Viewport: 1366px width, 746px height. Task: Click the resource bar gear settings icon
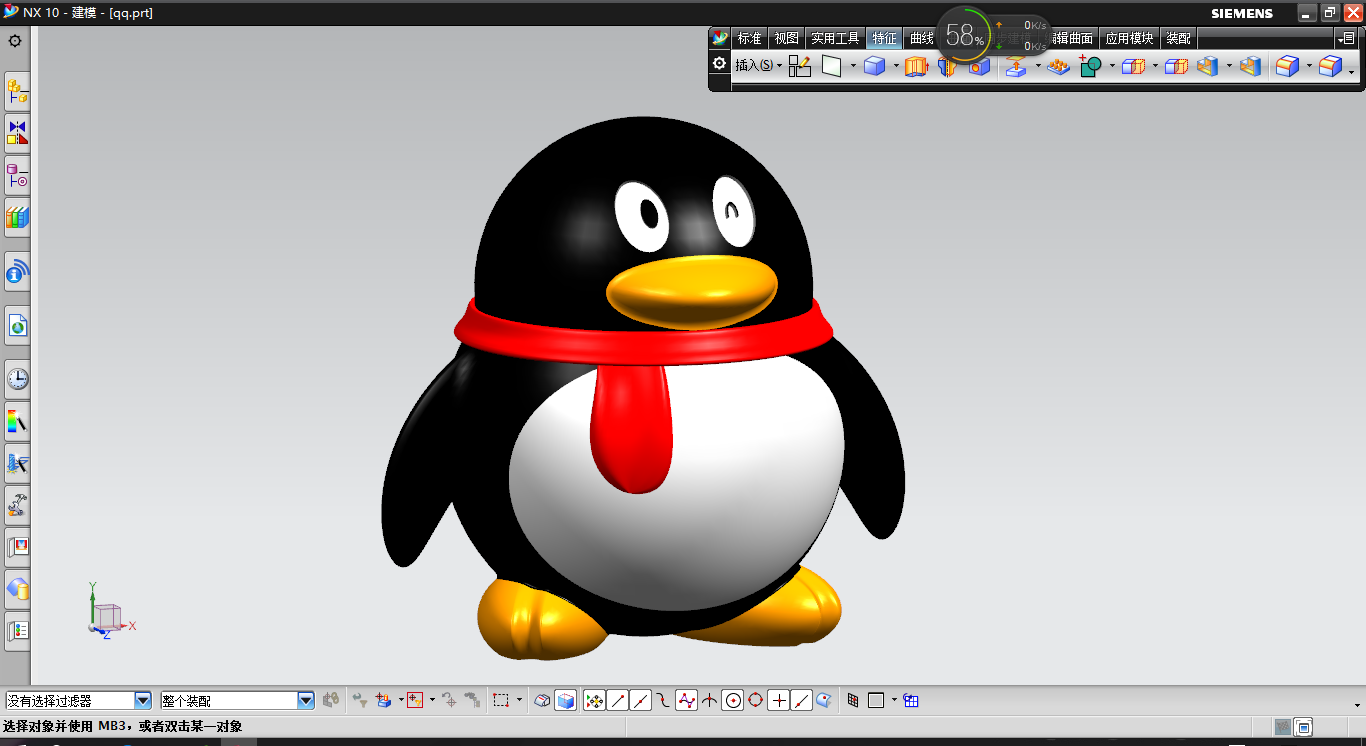(15, 41)
